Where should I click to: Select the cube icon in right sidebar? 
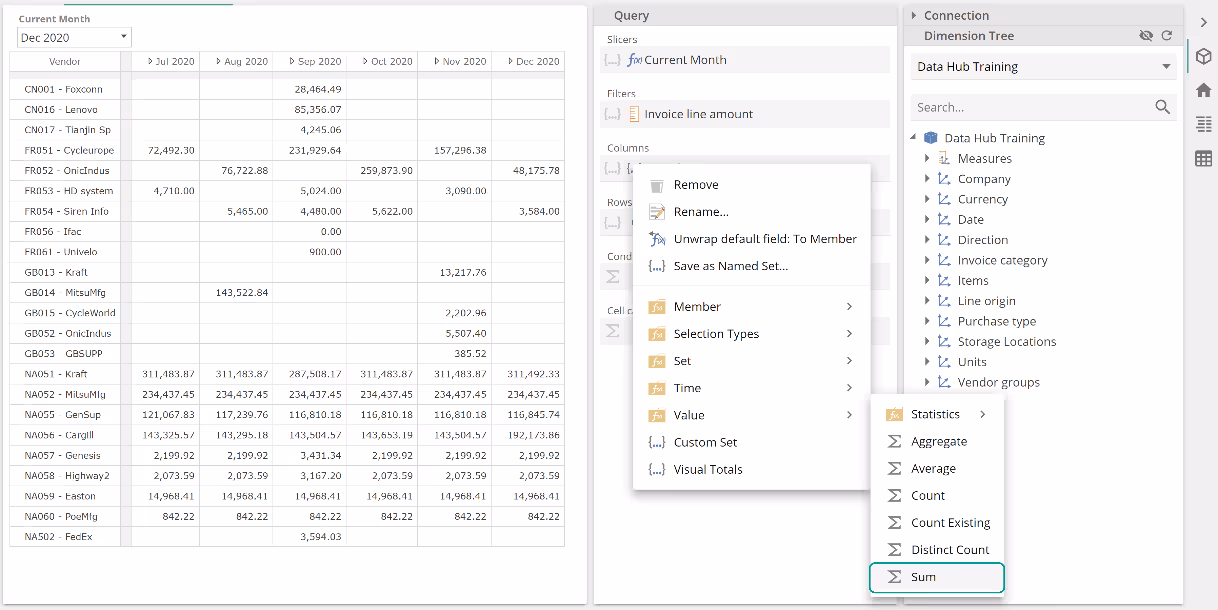[1203, 56]
